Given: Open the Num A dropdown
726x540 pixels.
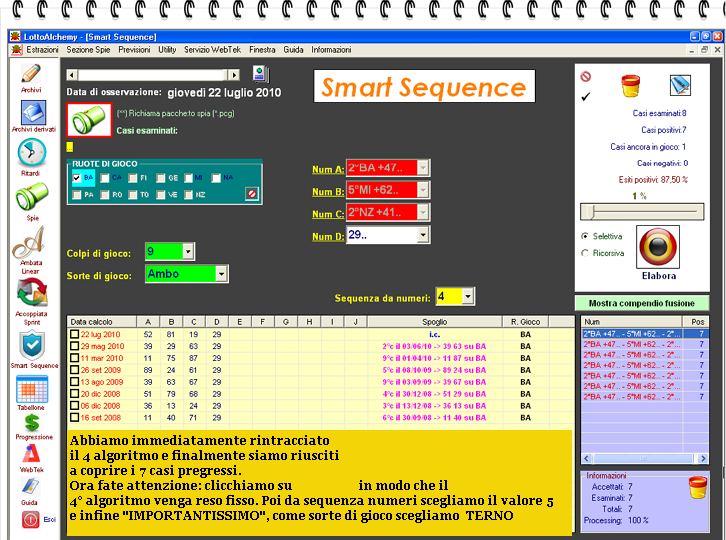Looking at the screenshot, I should point(423,168).
